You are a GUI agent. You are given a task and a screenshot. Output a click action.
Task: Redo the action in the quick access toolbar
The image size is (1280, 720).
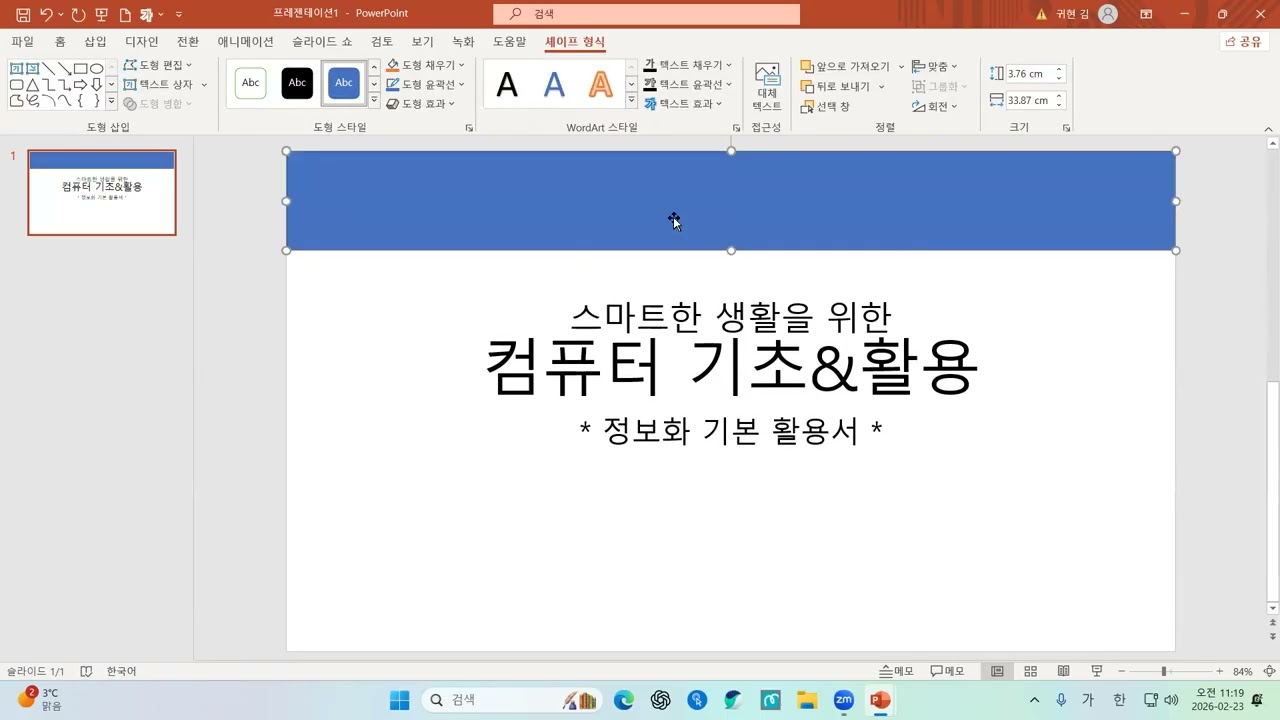[78, 14]
